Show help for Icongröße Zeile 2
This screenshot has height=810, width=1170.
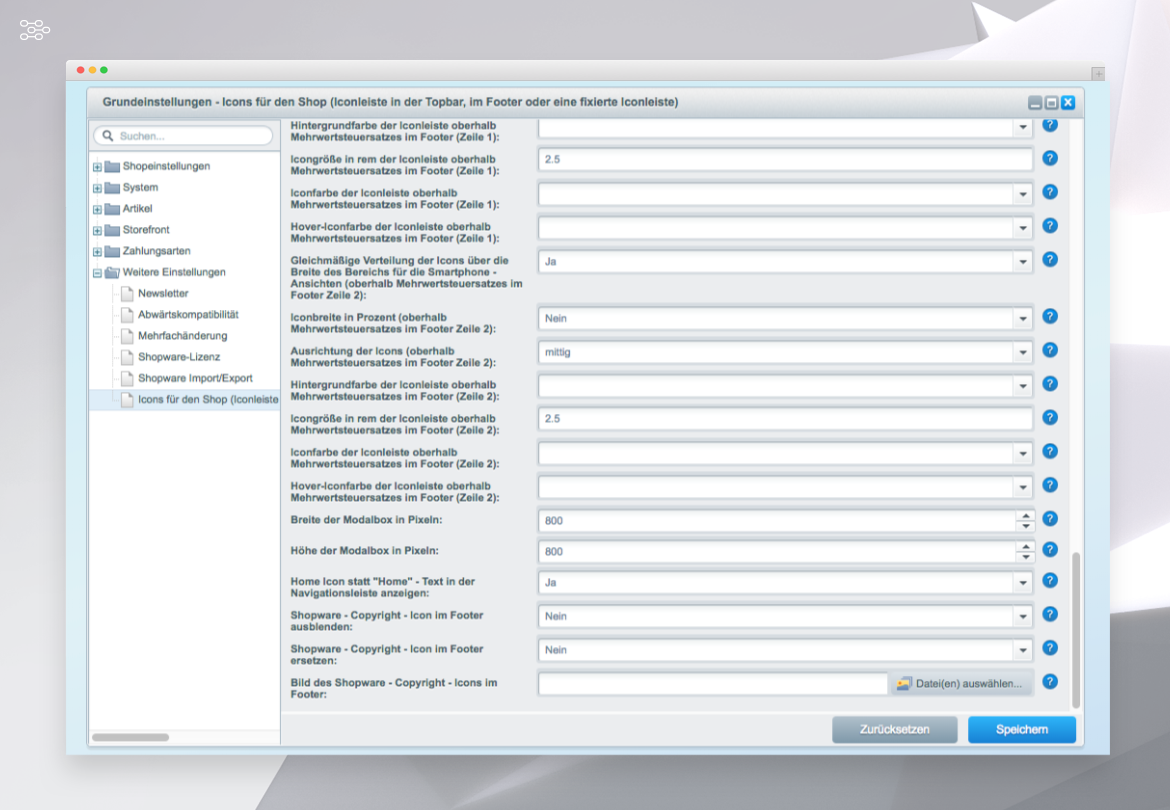[1050, 417]
